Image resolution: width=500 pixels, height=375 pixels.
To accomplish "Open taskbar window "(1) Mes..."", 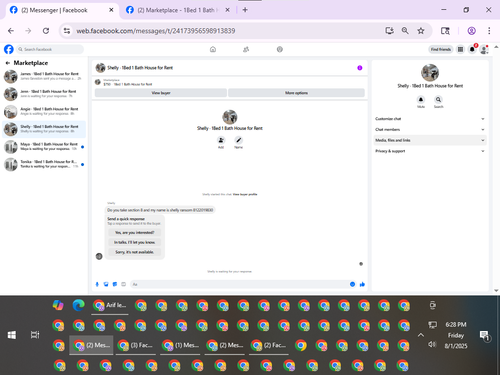I will 180,345.
